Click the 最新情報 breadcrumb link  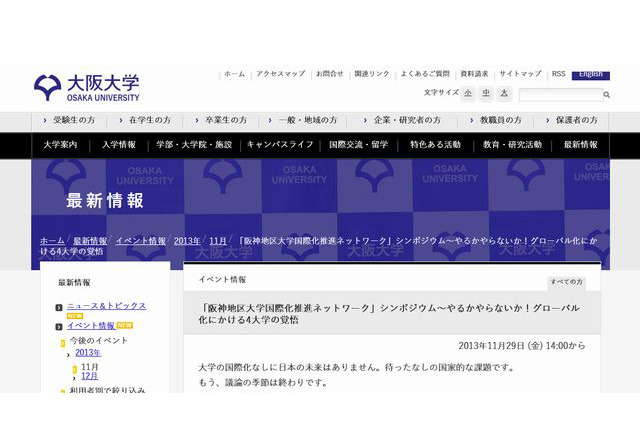pos(90,241)
